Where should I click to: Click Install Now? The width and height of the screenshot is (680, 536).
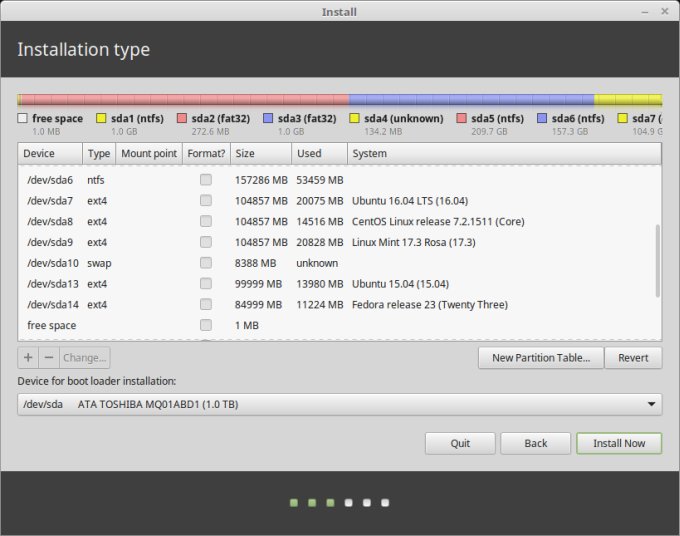click(x=619, y=443)
